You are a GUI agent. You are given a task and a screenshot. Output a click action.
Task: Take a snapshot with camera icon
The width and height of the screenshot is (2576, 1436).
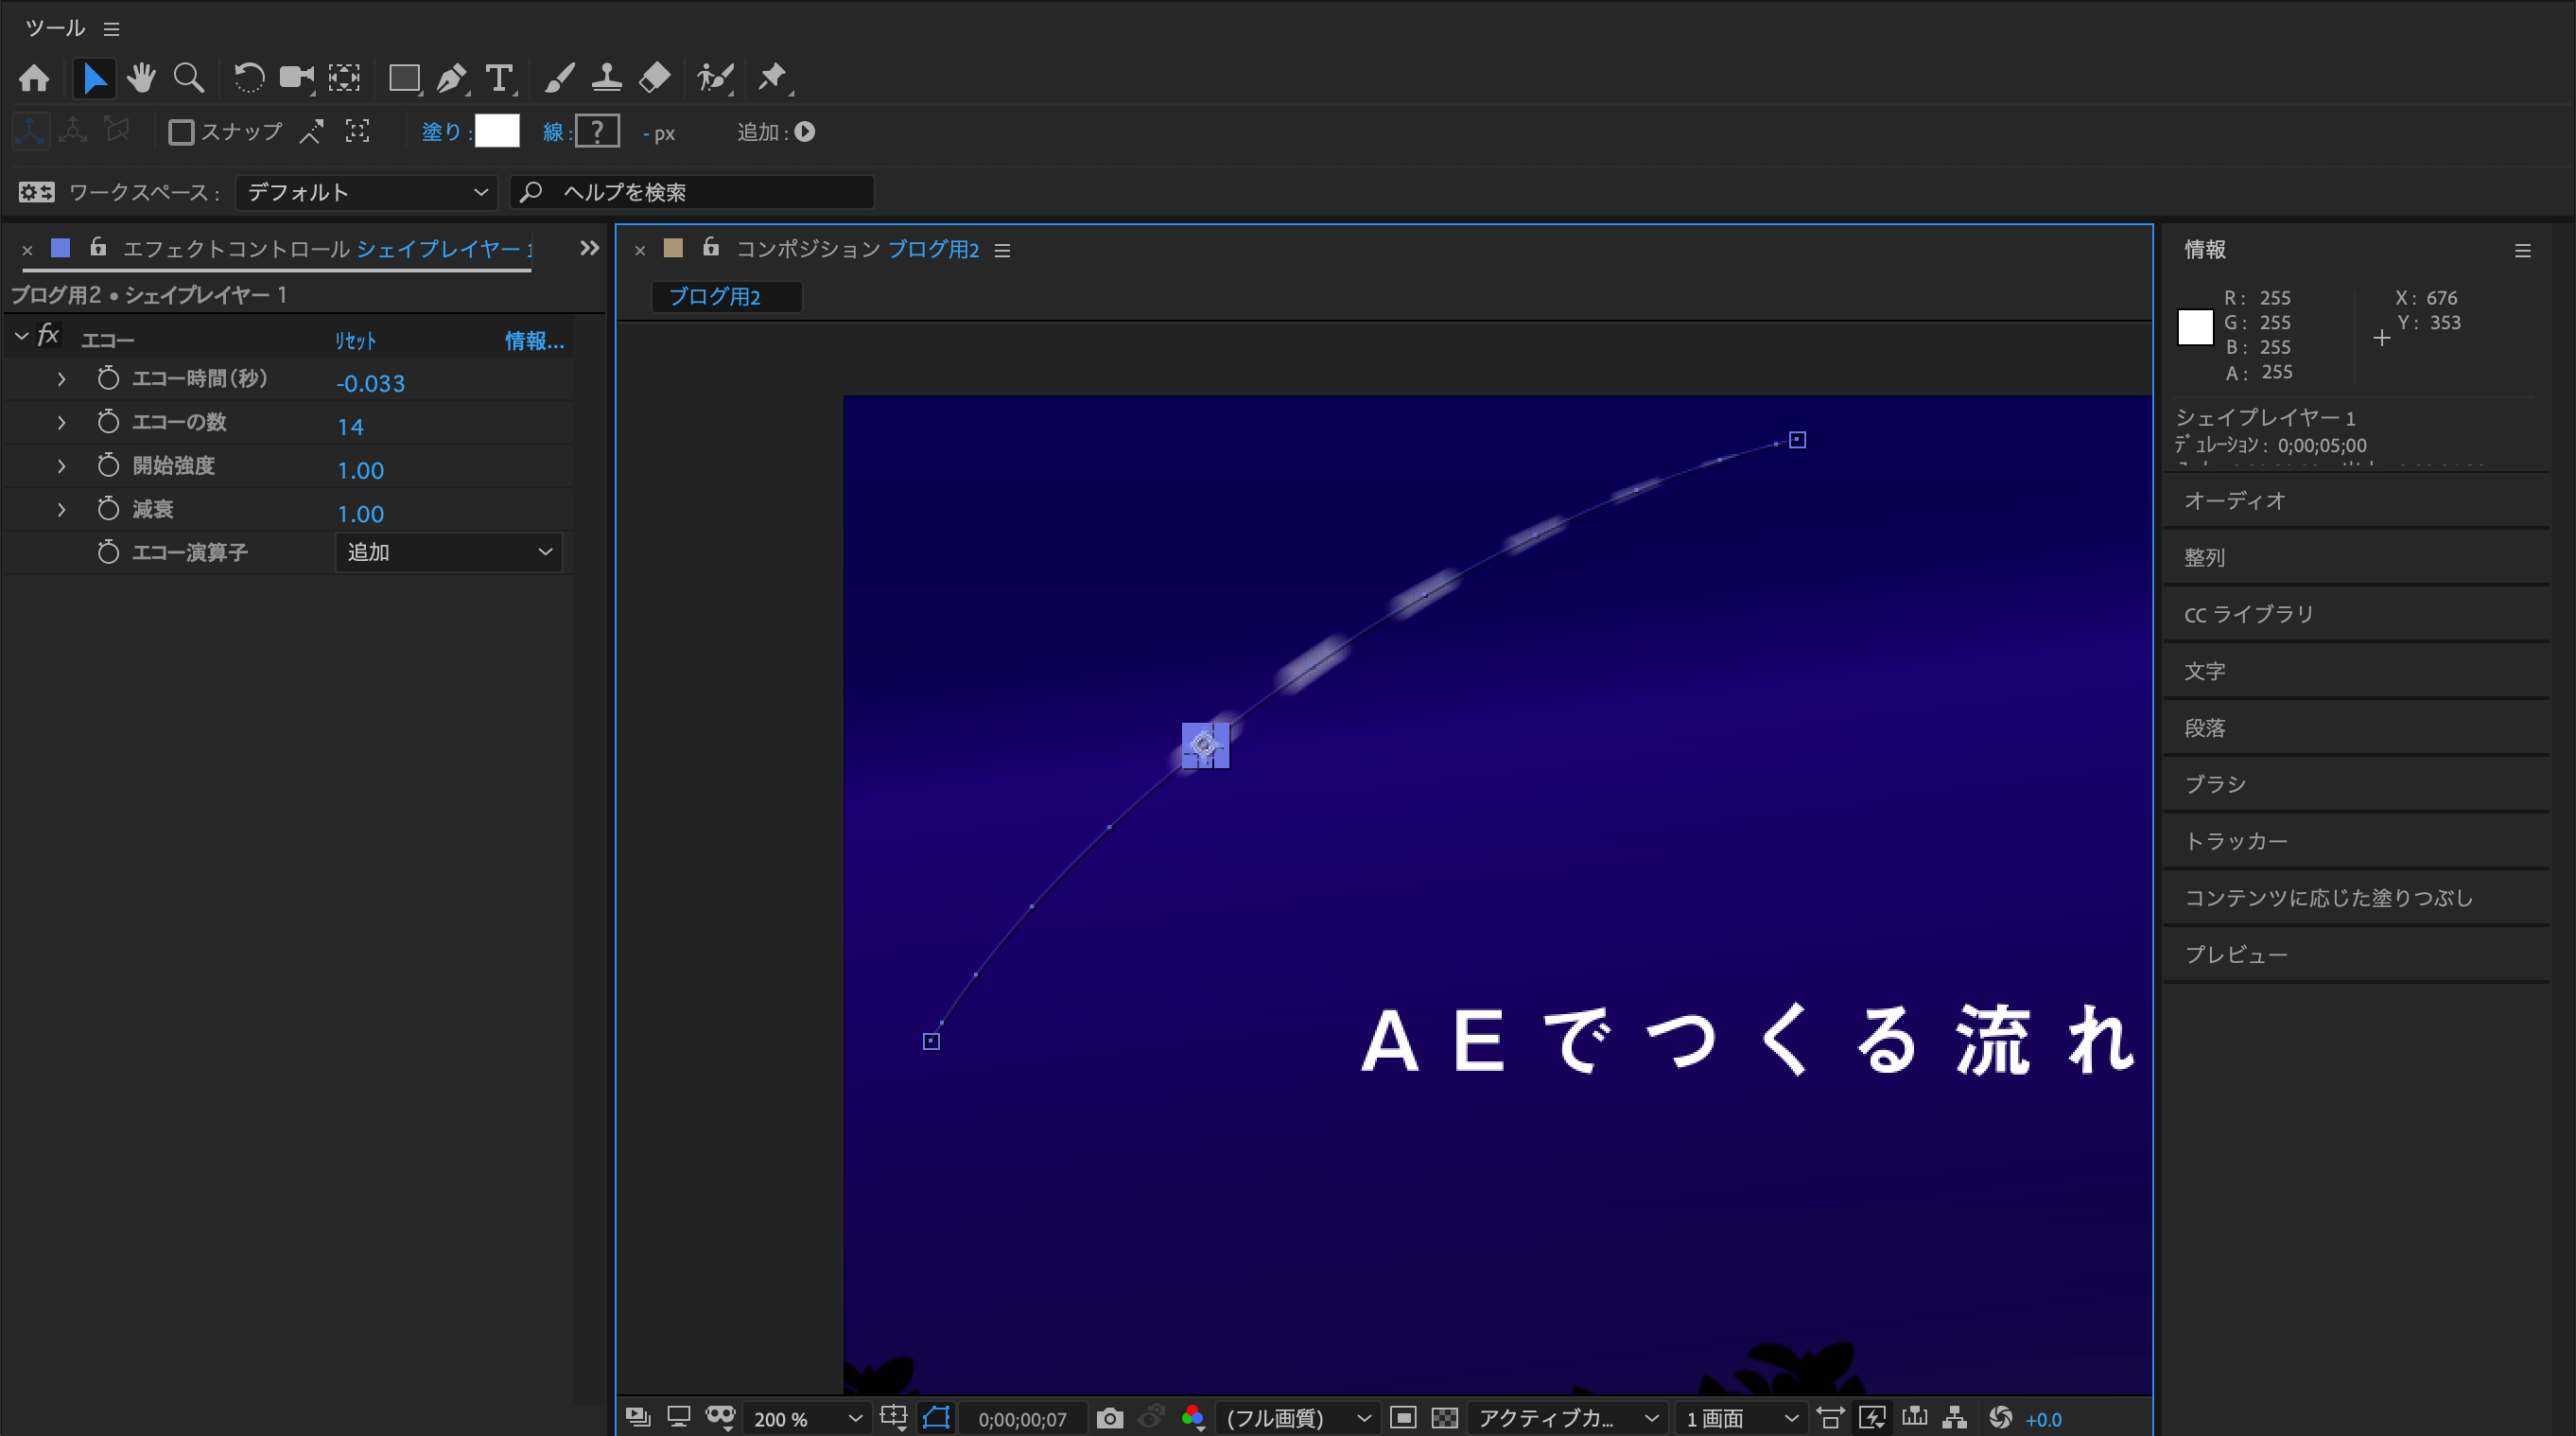1109,1418
